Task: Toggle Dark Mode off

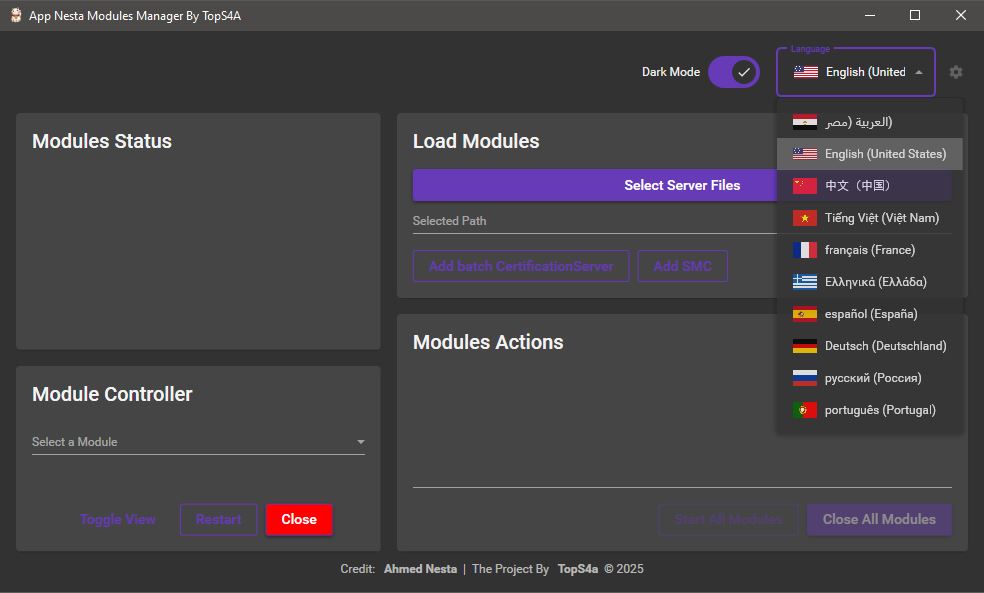Action: click(733, 72)
